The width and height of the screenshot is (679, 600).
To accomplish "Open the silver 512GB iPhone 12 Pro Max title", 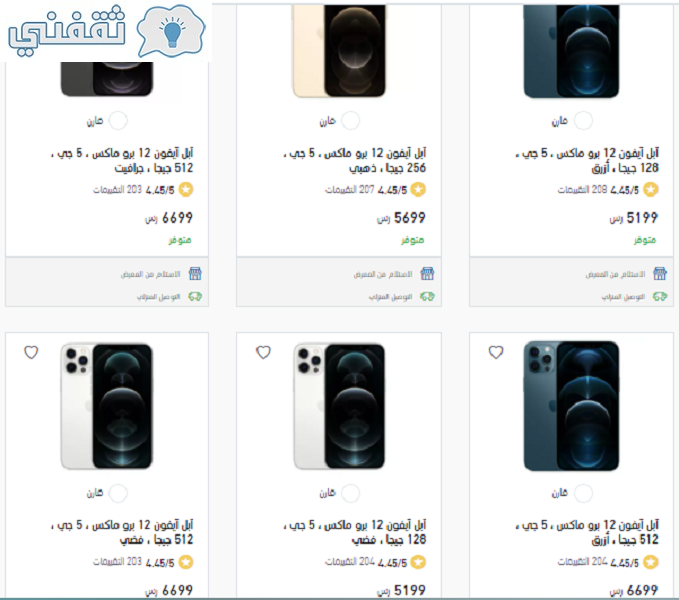I will (x=122, y=532).
